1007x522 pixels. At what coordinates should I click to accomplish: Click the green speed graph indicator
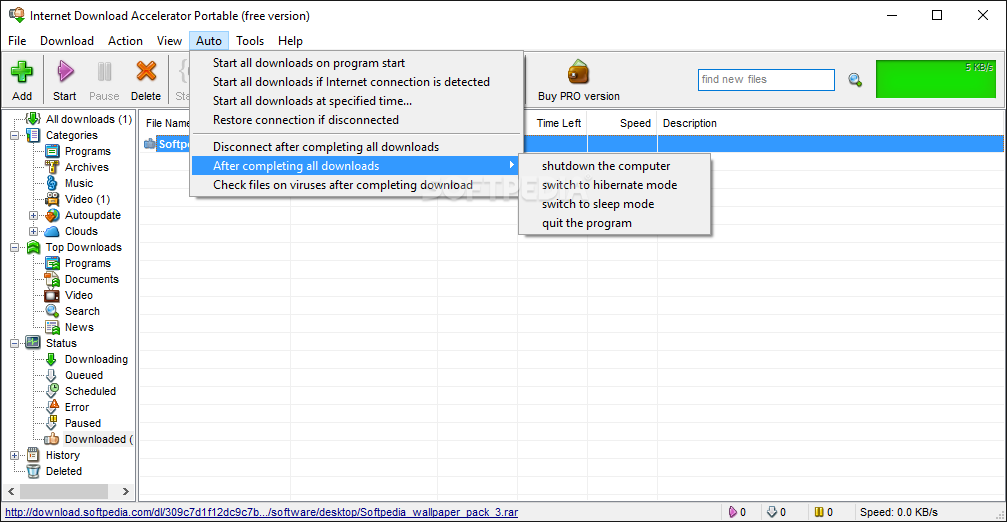click(936, 79)
